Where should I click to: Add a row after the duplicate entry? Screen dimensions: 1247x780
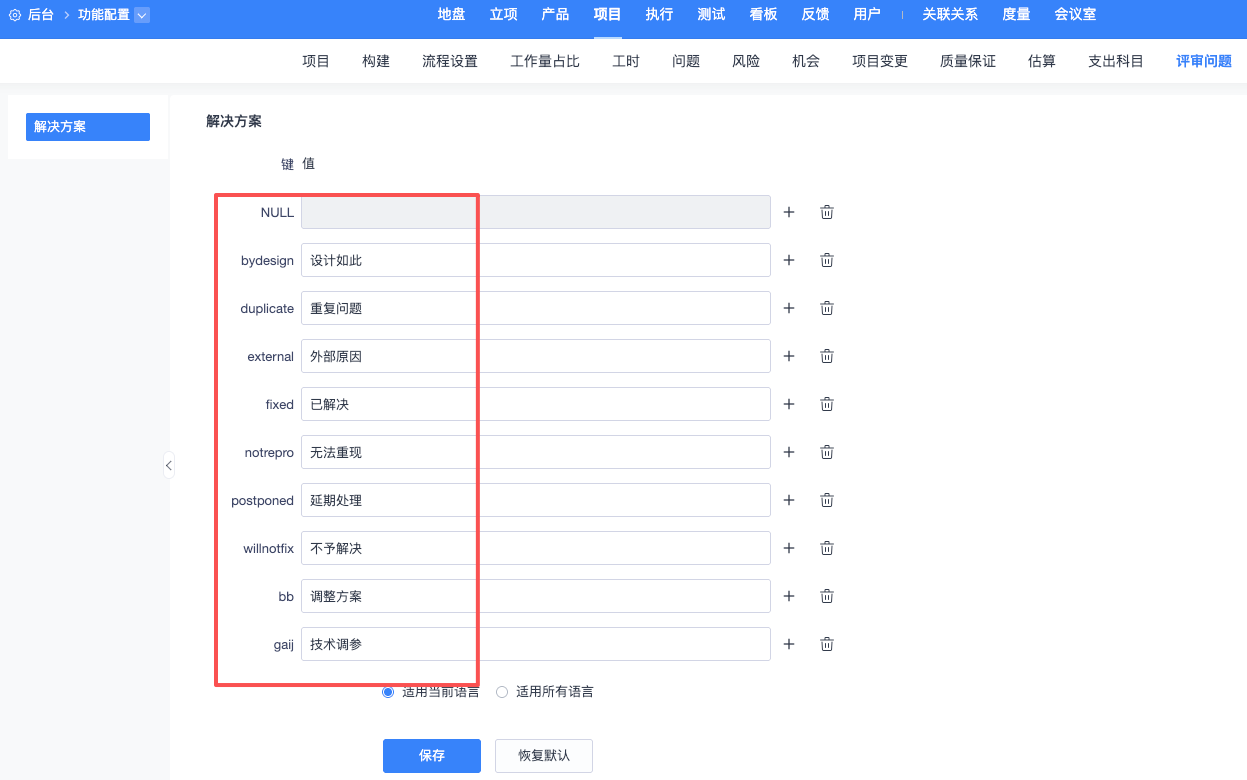tap(789, 308)
